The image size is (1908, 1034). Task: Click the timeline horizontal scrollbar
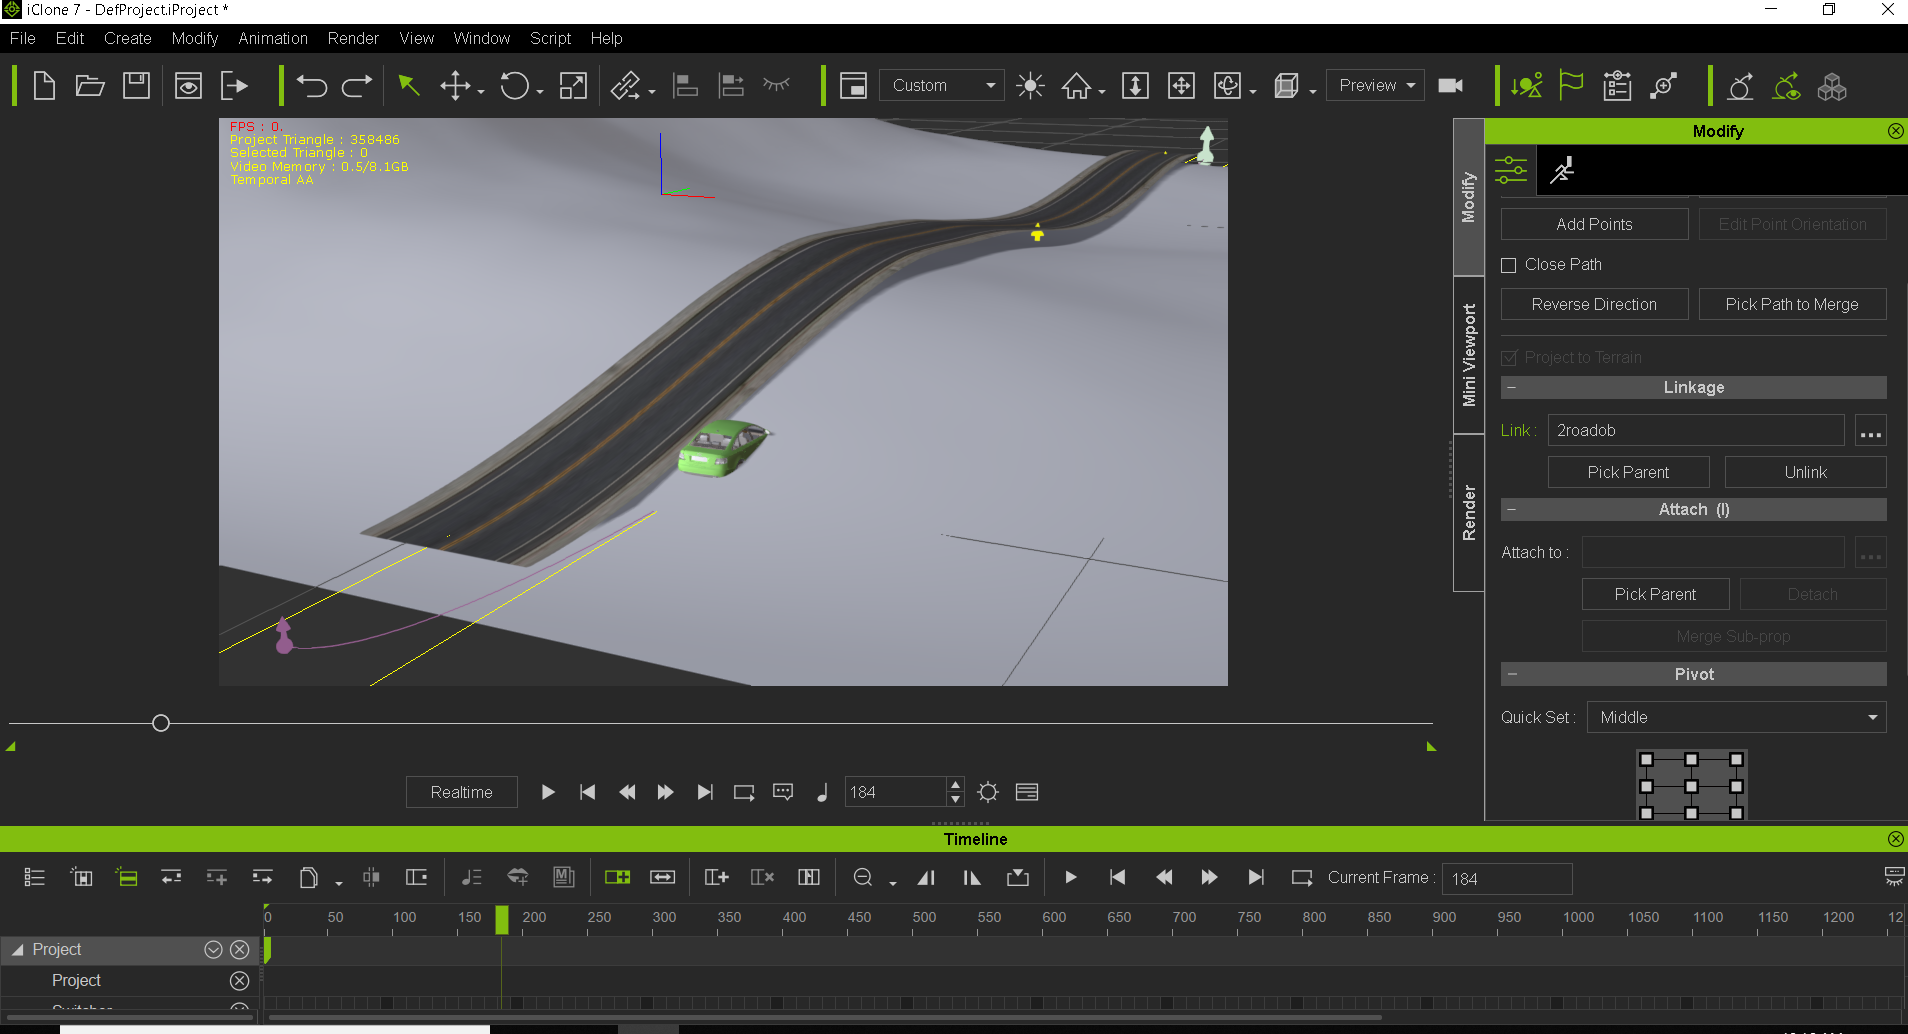825,1018
